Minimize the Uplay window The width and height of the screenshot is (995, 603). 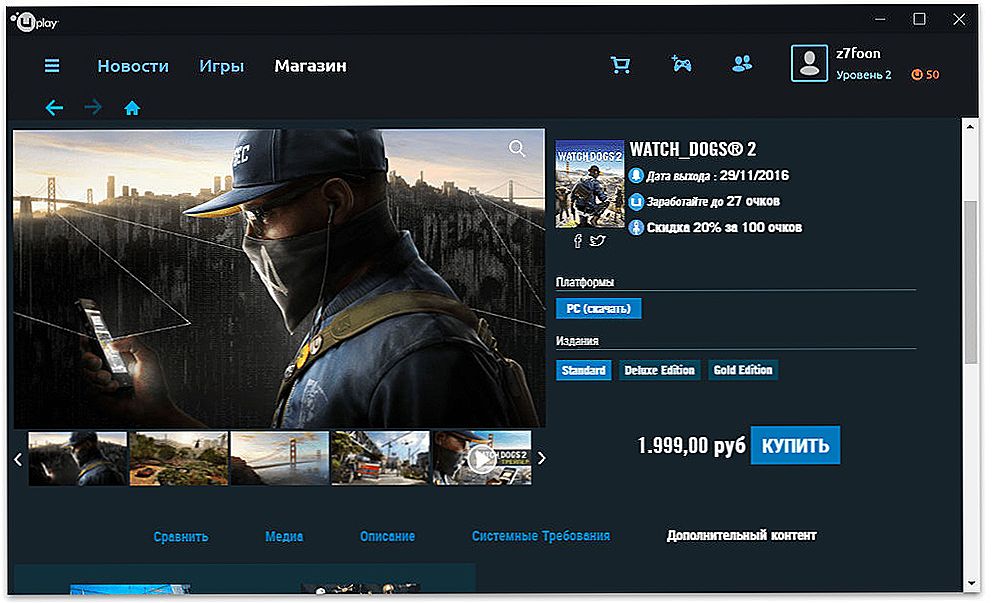click(x=880, y=20)
